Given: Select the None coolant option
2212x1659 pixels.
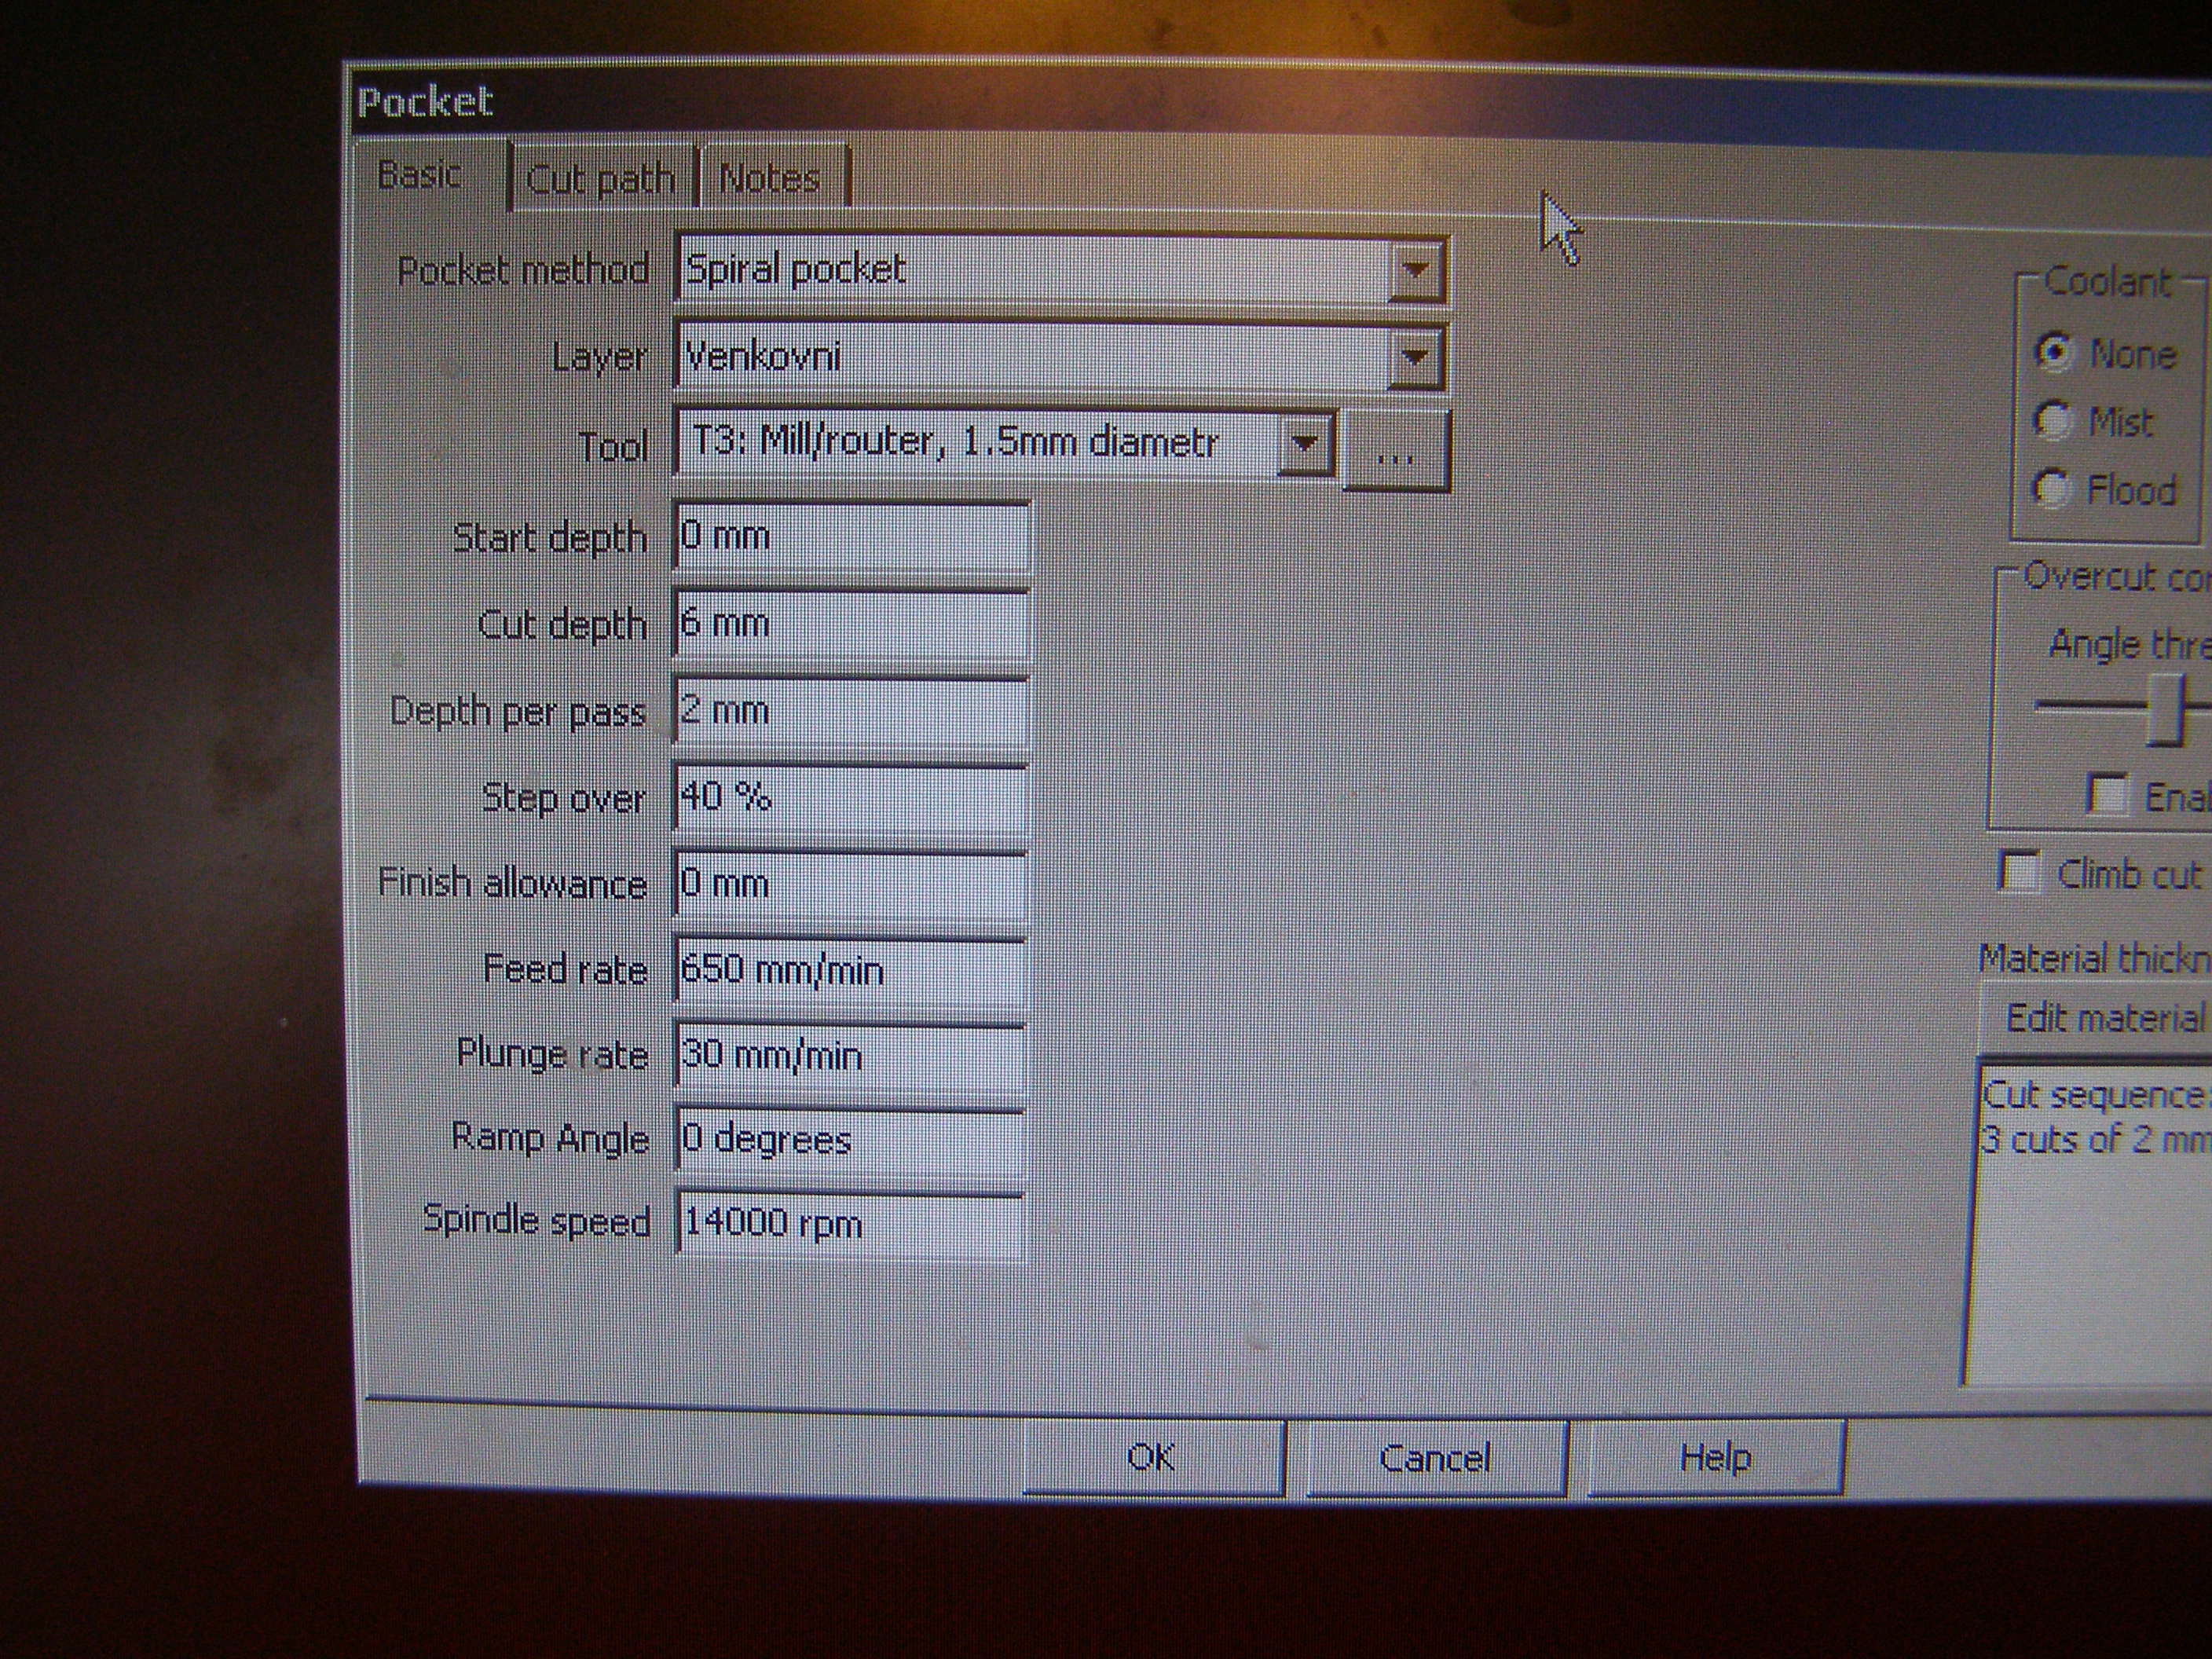Looking at the screenshot, I should tap(2054, 352).
